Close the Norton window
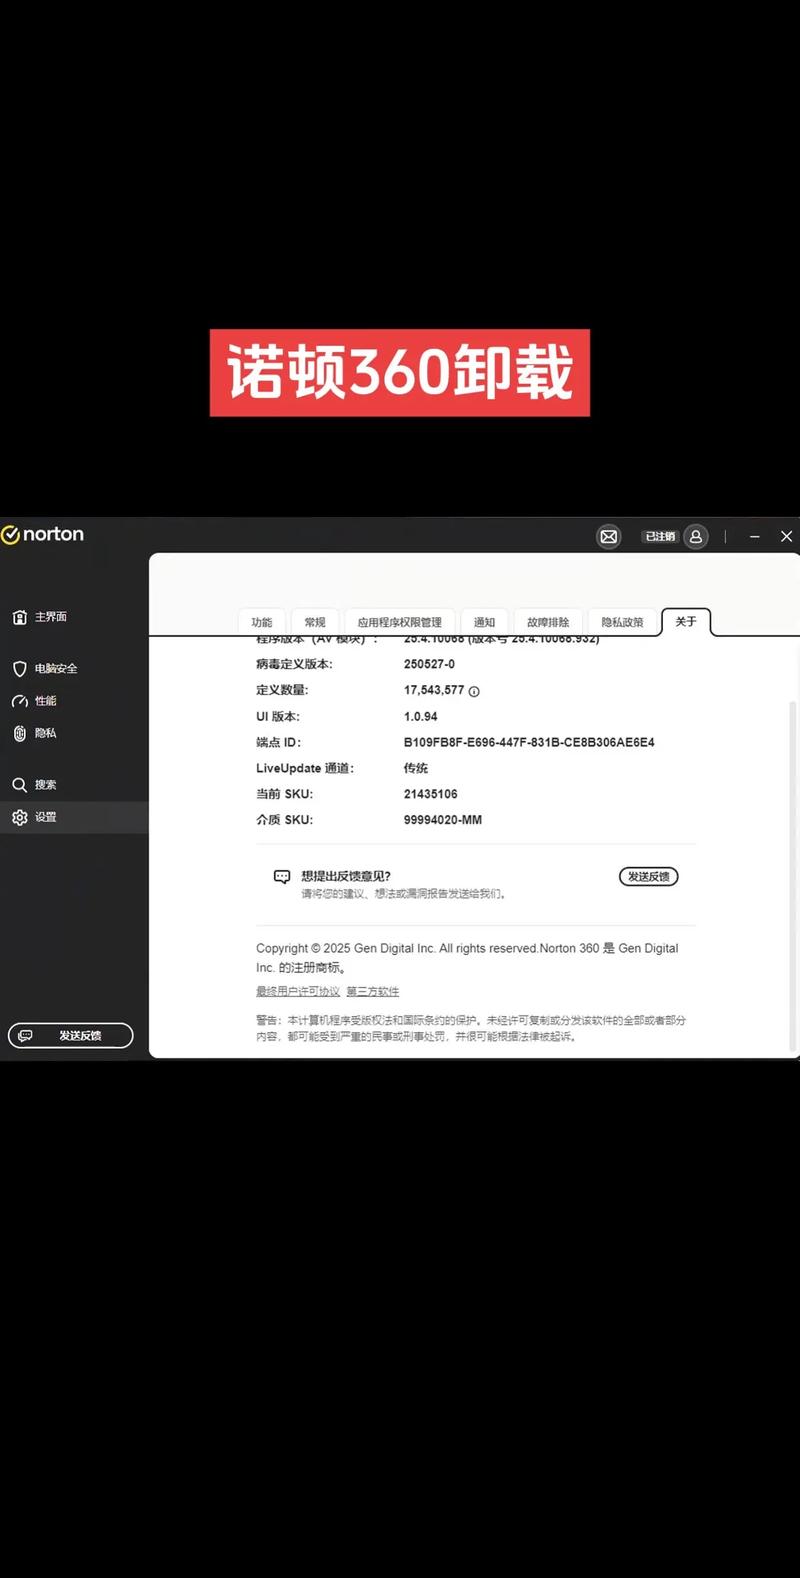 click(786, 537)
